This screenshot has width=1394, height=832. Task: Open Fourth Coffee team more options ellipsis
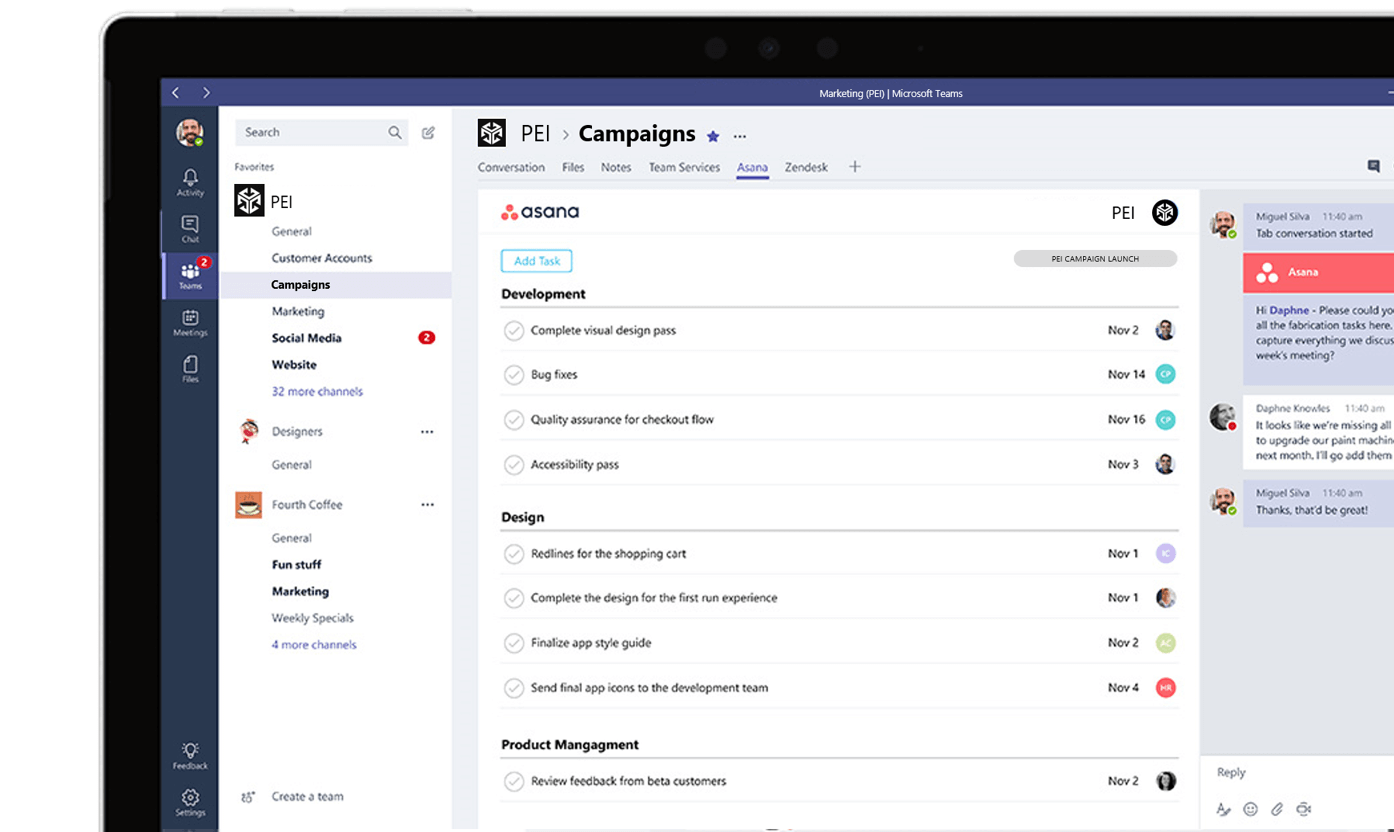(x=427, y=505)
